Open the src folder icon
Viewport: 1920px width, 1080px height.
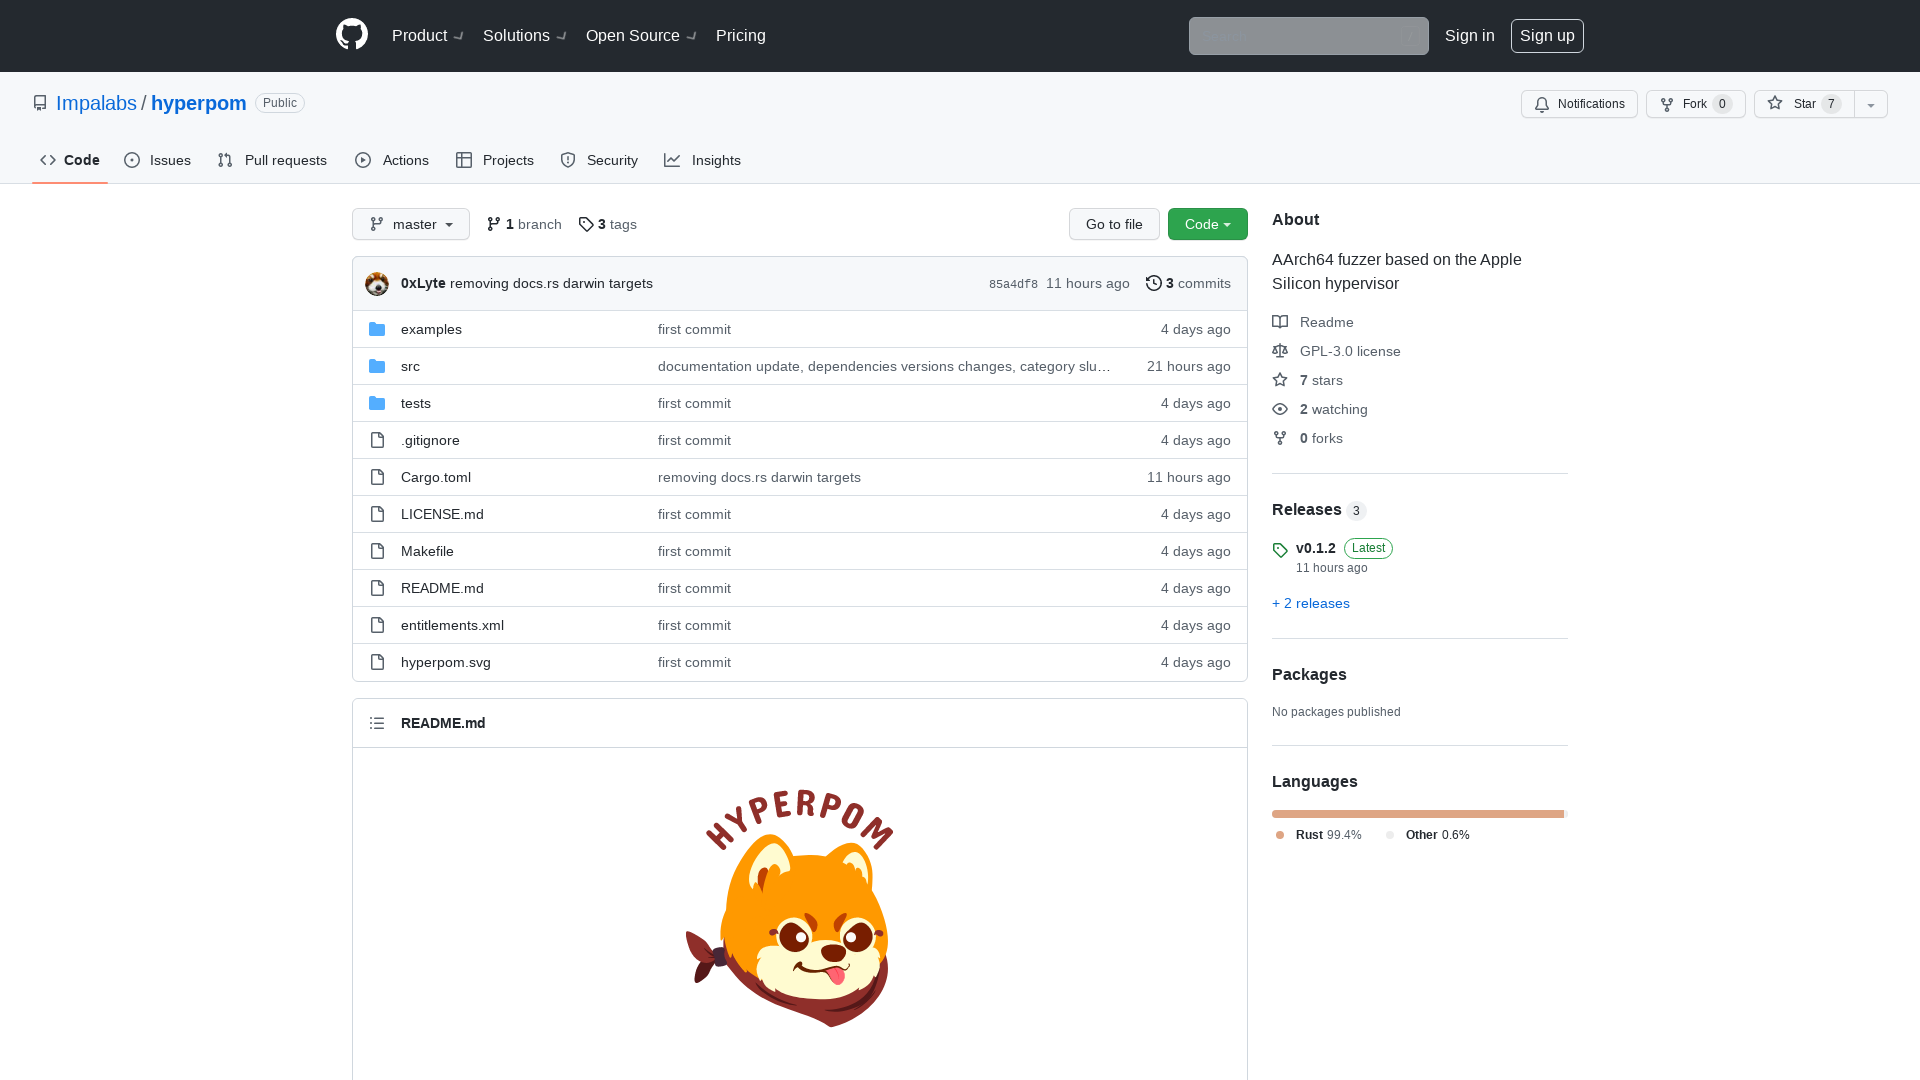point(377,366)
